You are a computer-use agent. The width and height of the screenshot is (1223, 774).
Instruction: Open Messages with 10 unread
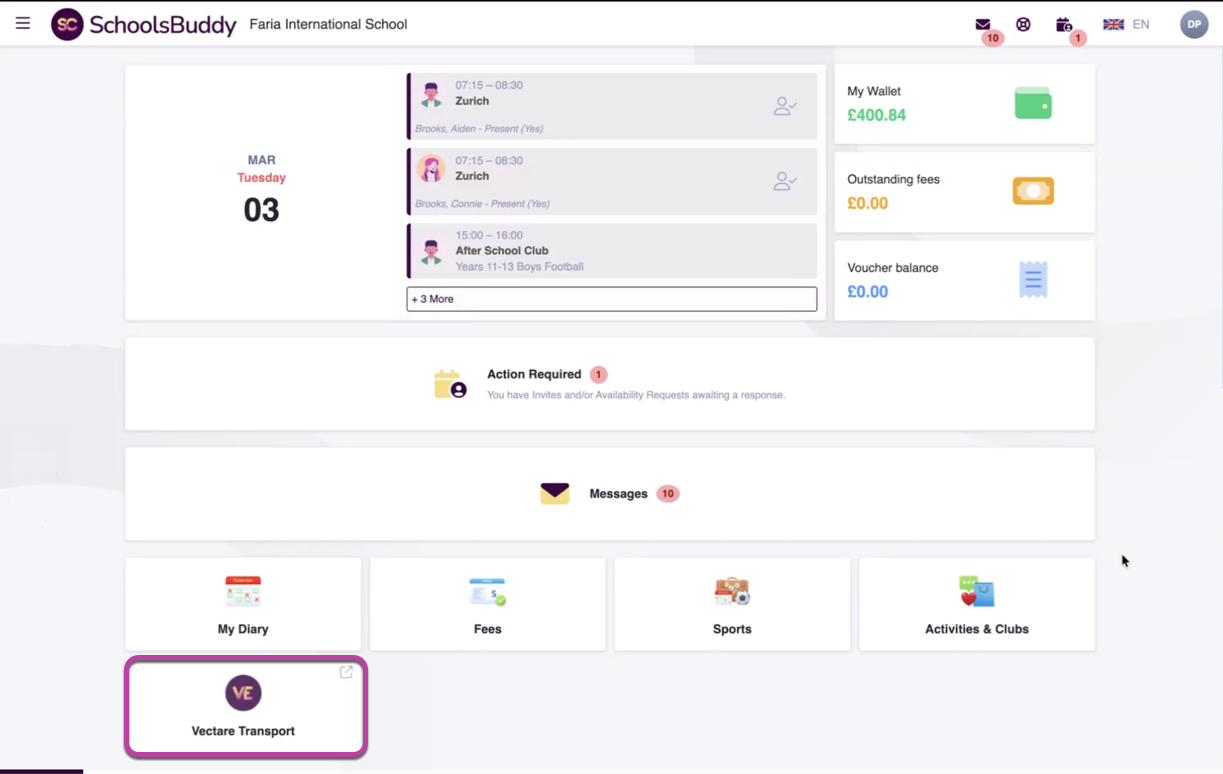[x=610, y=493]
